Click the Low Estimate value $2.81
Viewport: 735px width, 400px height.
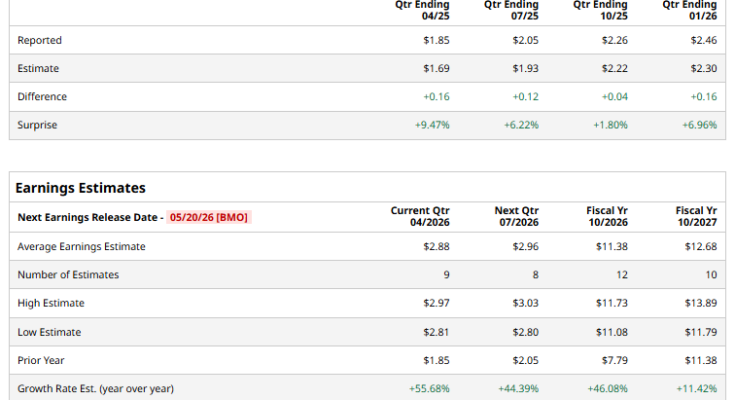[x=436, y=332]
